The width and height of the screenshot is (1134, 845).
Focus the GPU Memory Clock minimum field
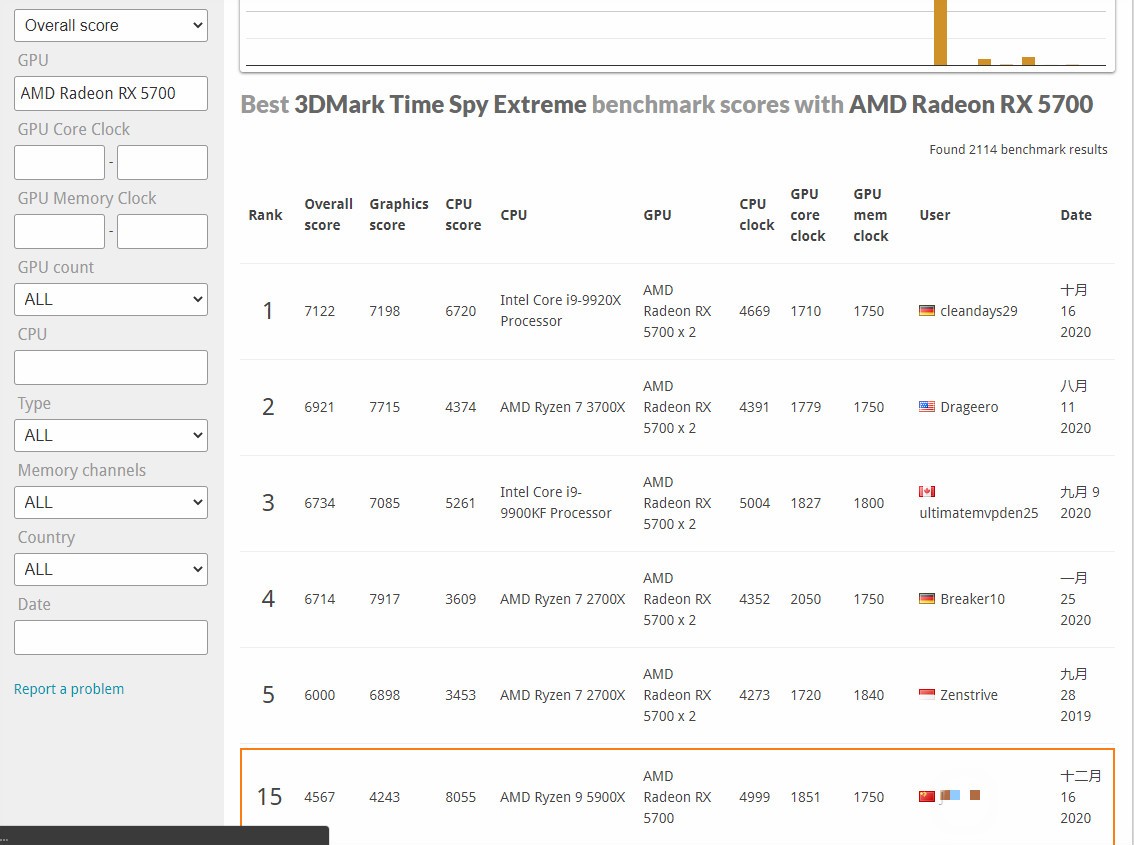[59, 232]
